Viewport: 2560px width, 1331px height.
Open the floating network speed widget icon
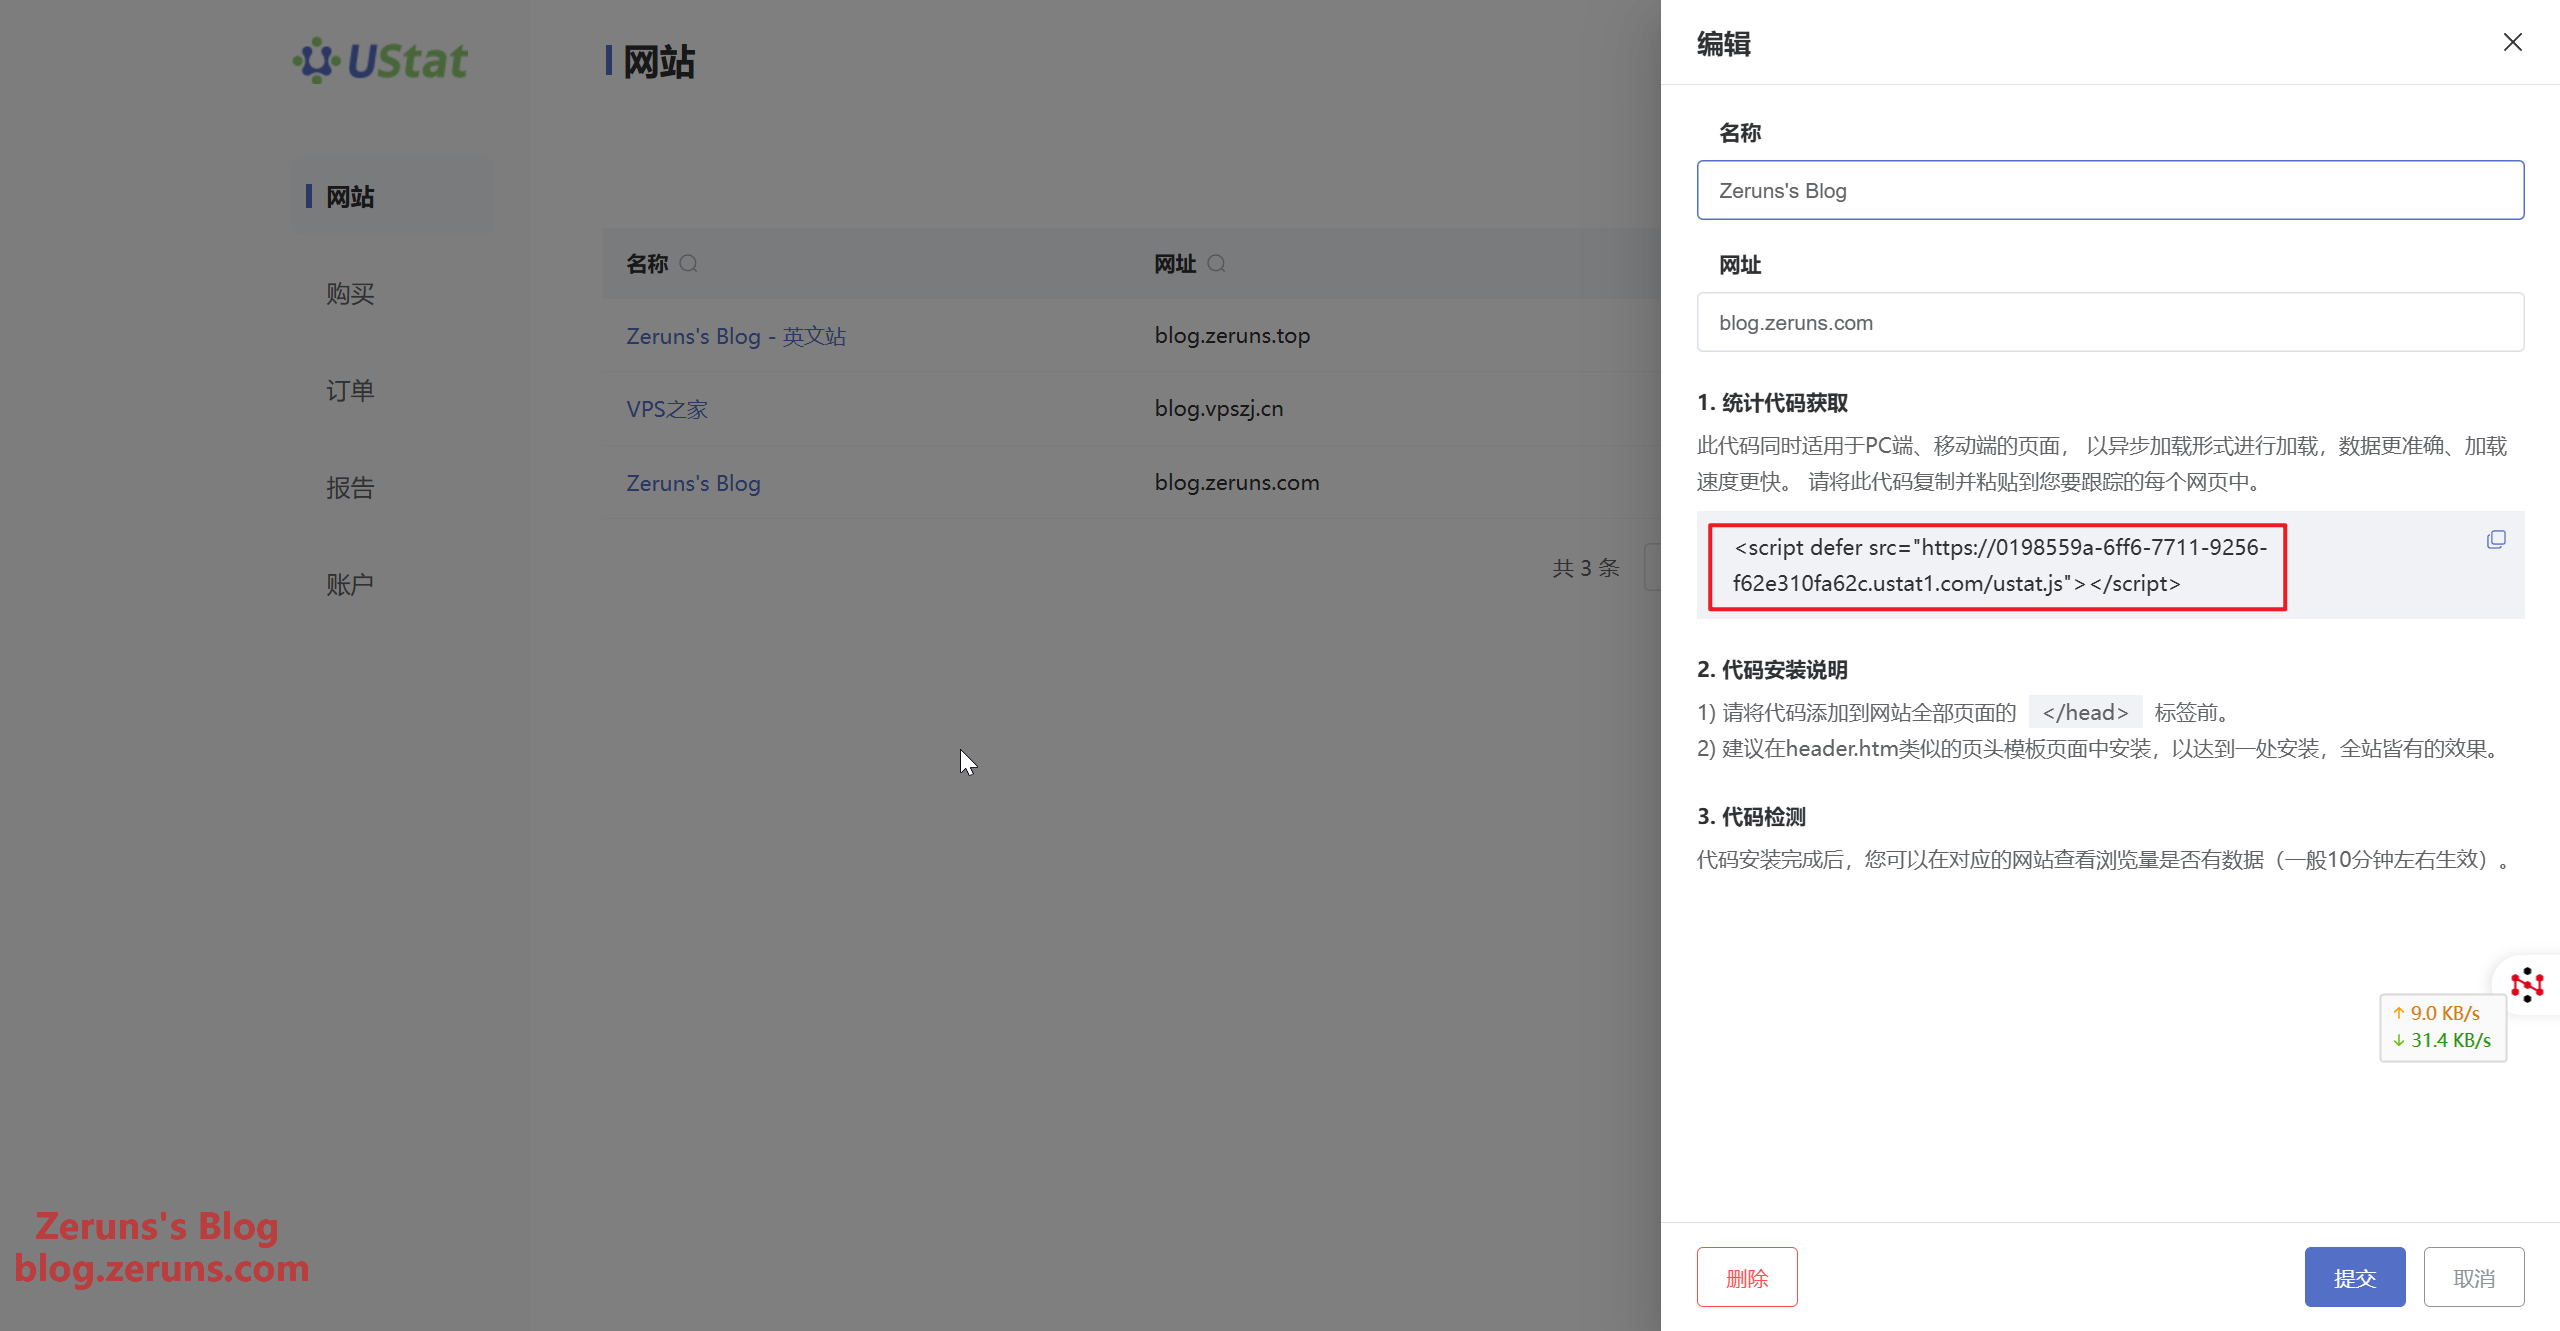pos(2526,985)
